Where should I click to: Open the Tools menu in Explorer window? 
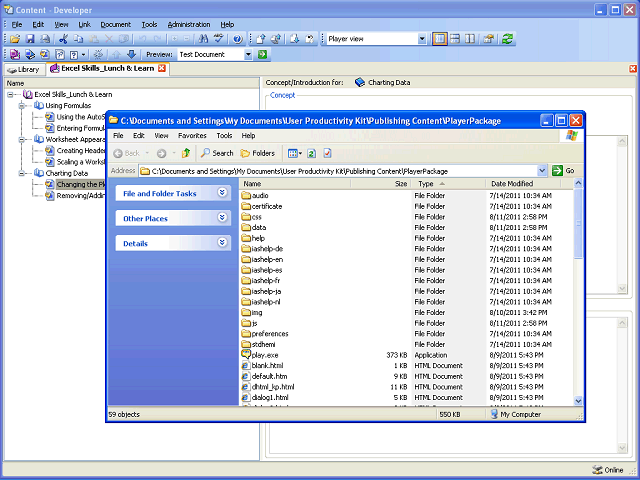tap(224, 136)
